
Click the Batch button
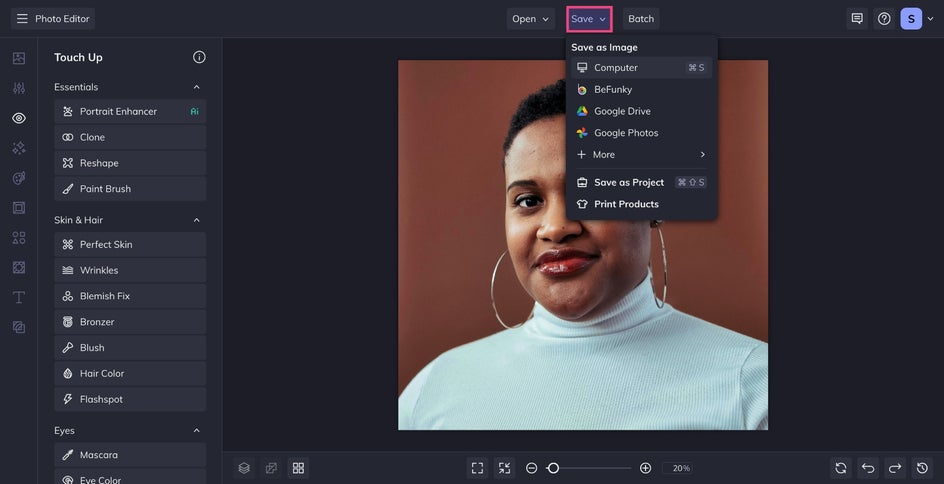pyautogui.click(x=641, y=19)
